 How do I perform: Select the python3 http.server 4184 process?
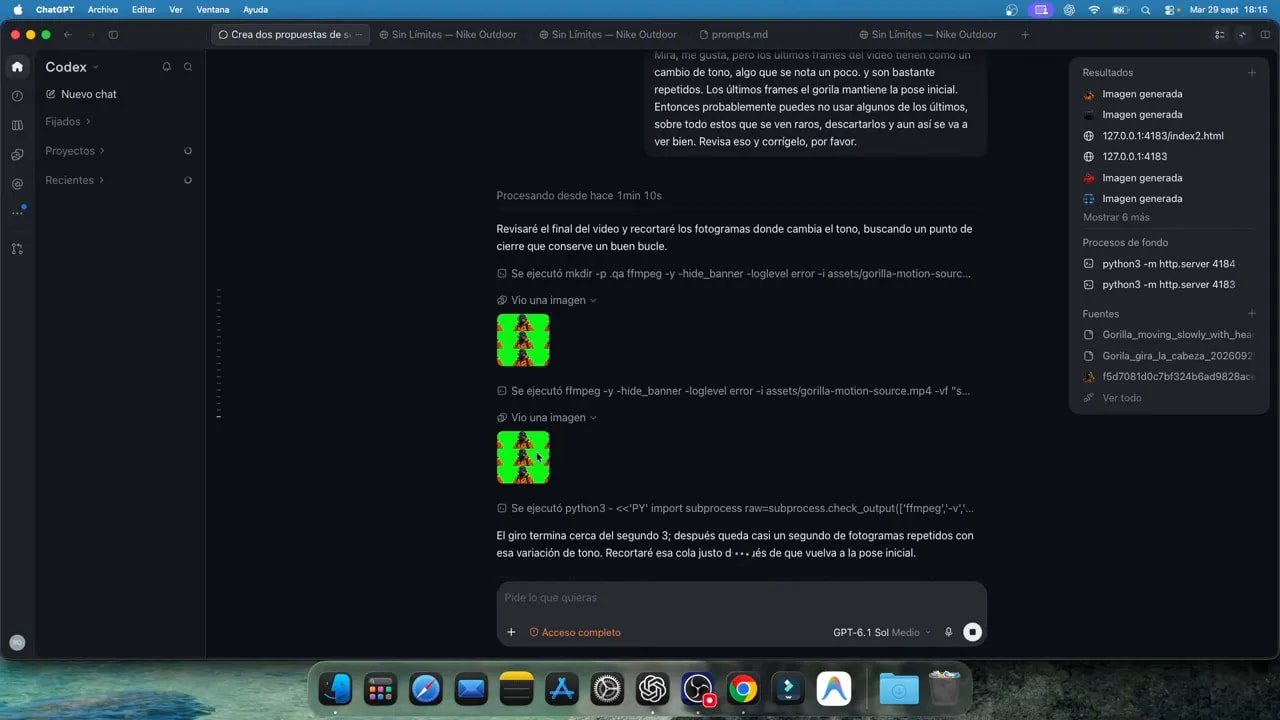(1168, 264)
